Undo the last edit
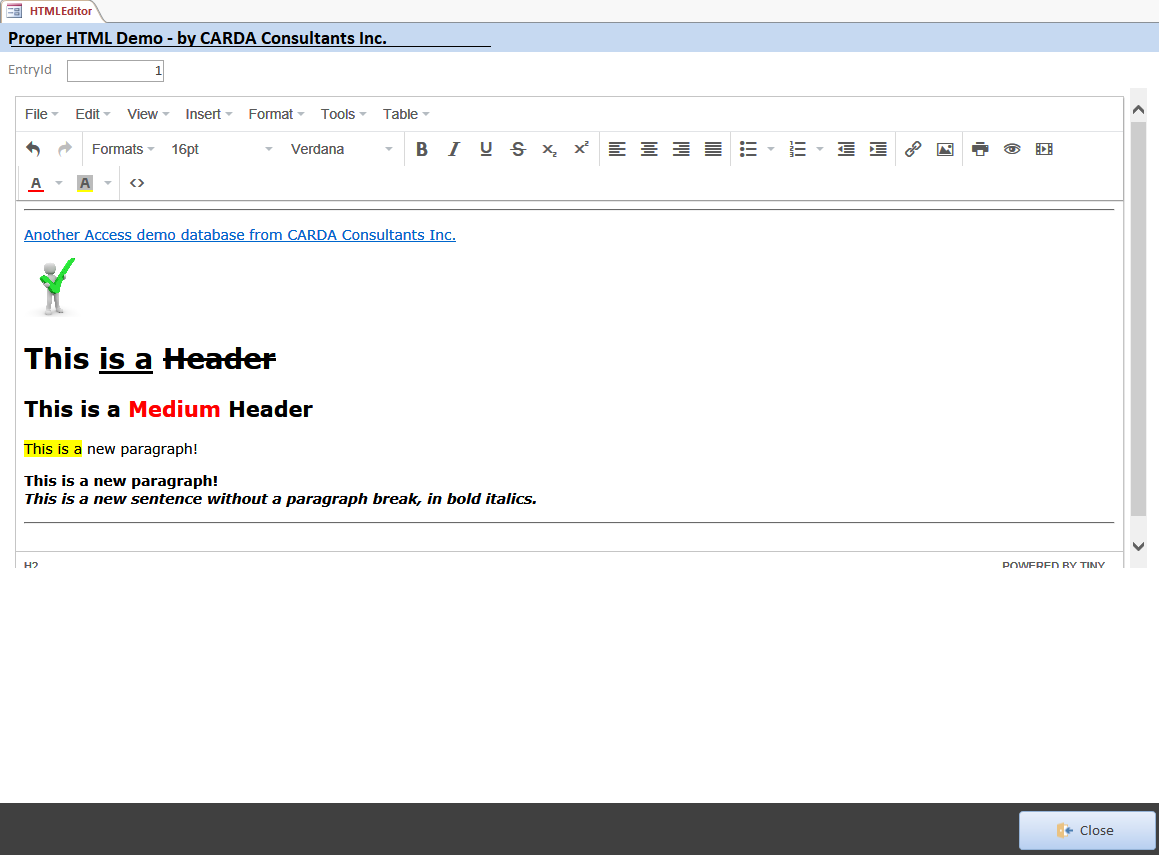 point(33,149)
